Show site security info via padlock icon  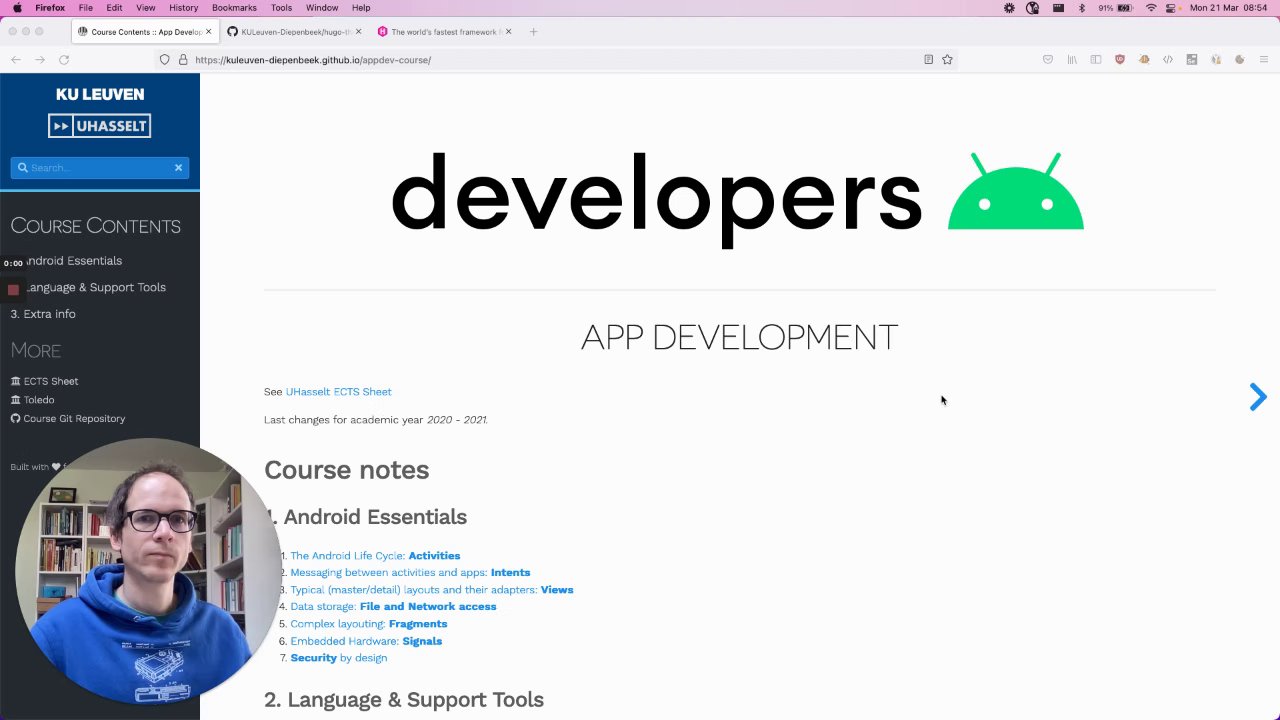[183, 60]
